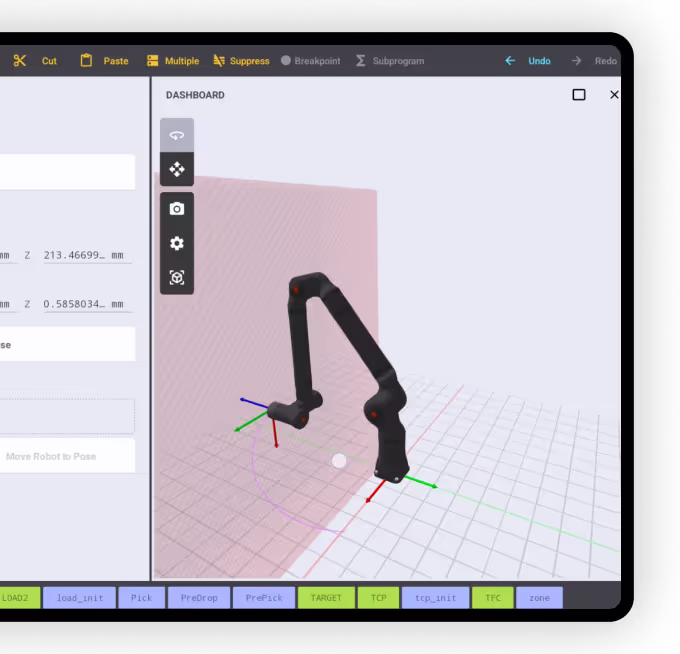680x654 pixels.
Task: Click the Paste clipboard icon
Action: click(86, 60)
